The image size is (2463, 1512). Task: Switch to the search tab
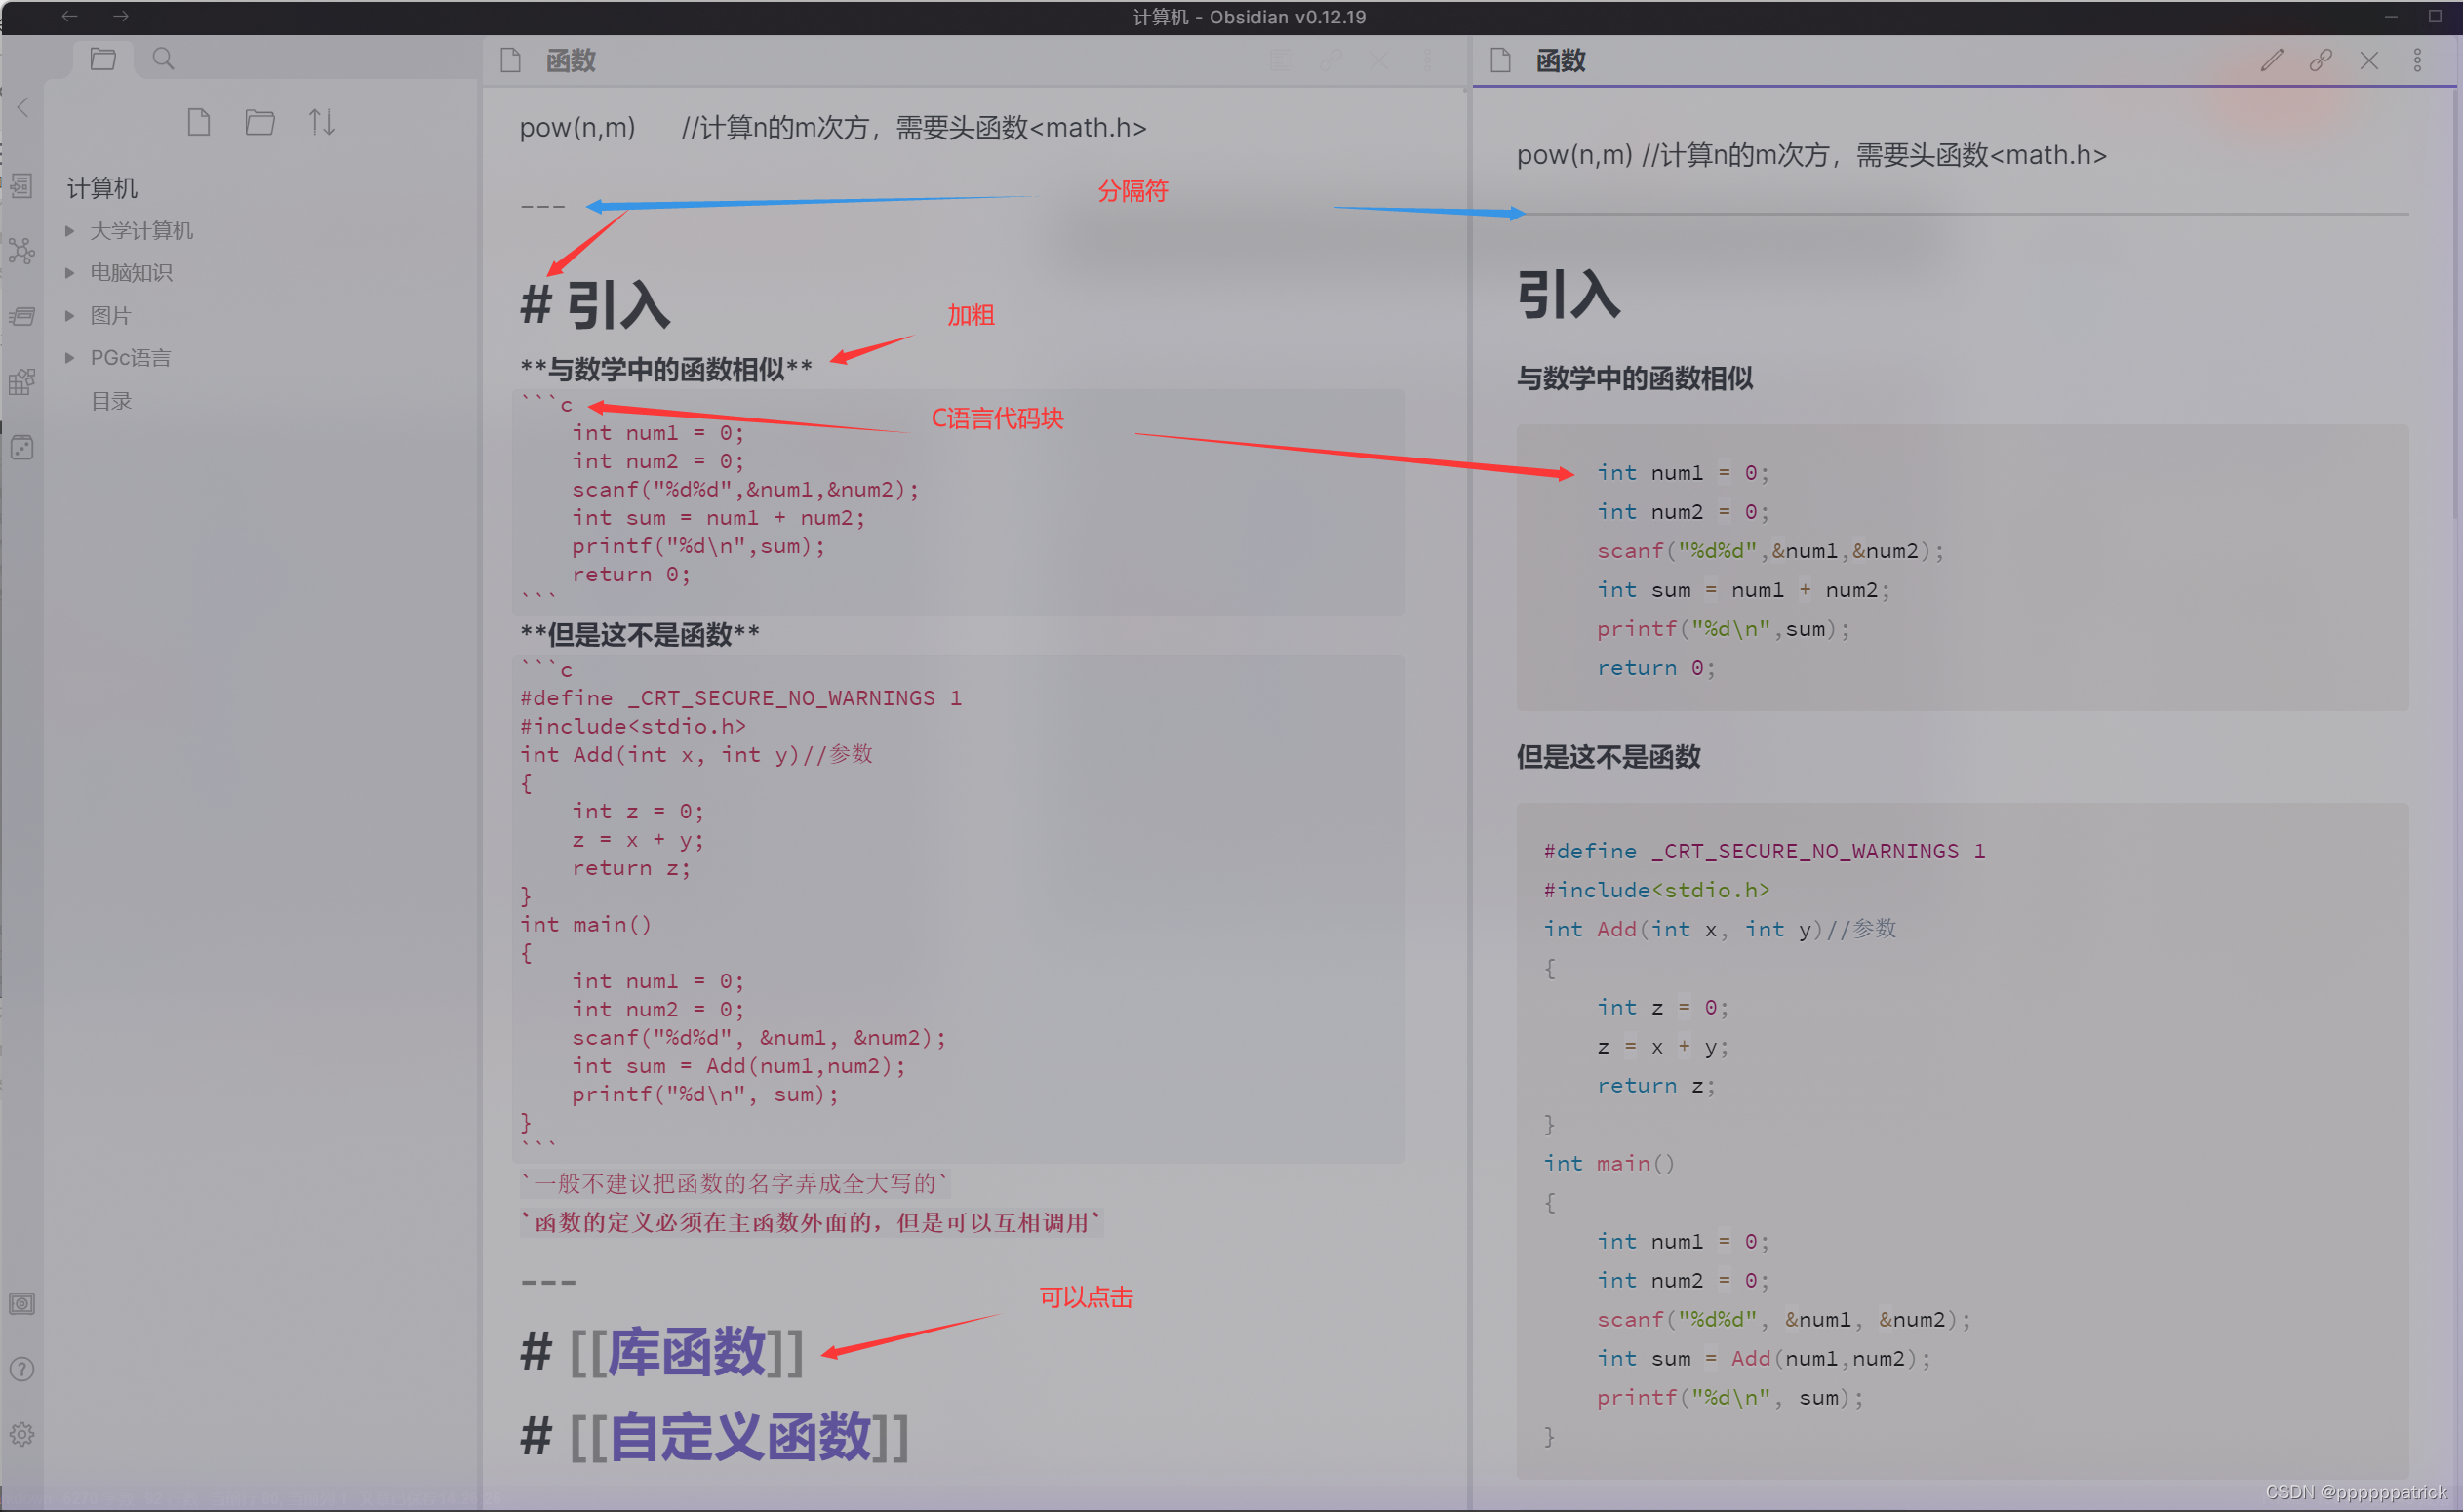(x=163, y=59)
